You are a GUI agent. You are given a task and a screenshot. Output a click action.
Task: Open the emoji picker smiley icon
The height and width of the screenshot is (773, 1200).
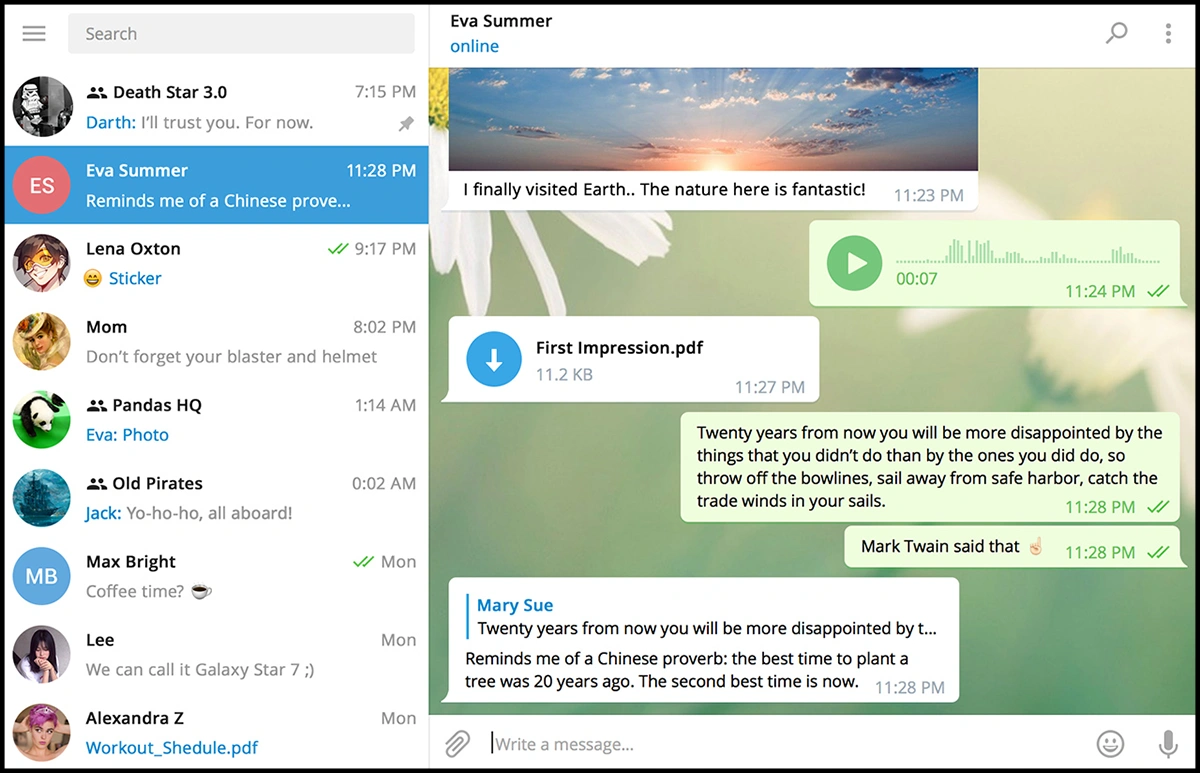1110,743
